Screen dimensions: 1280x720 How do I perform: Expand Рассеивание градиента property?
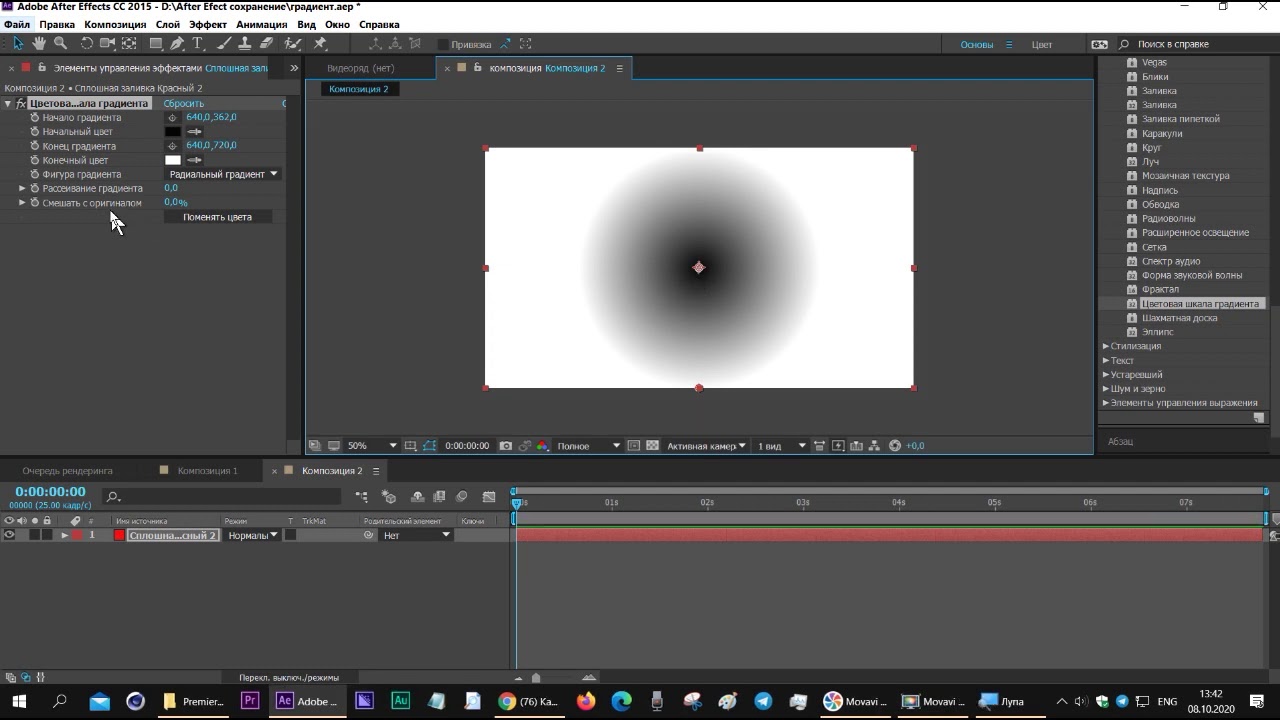(22, 188)
